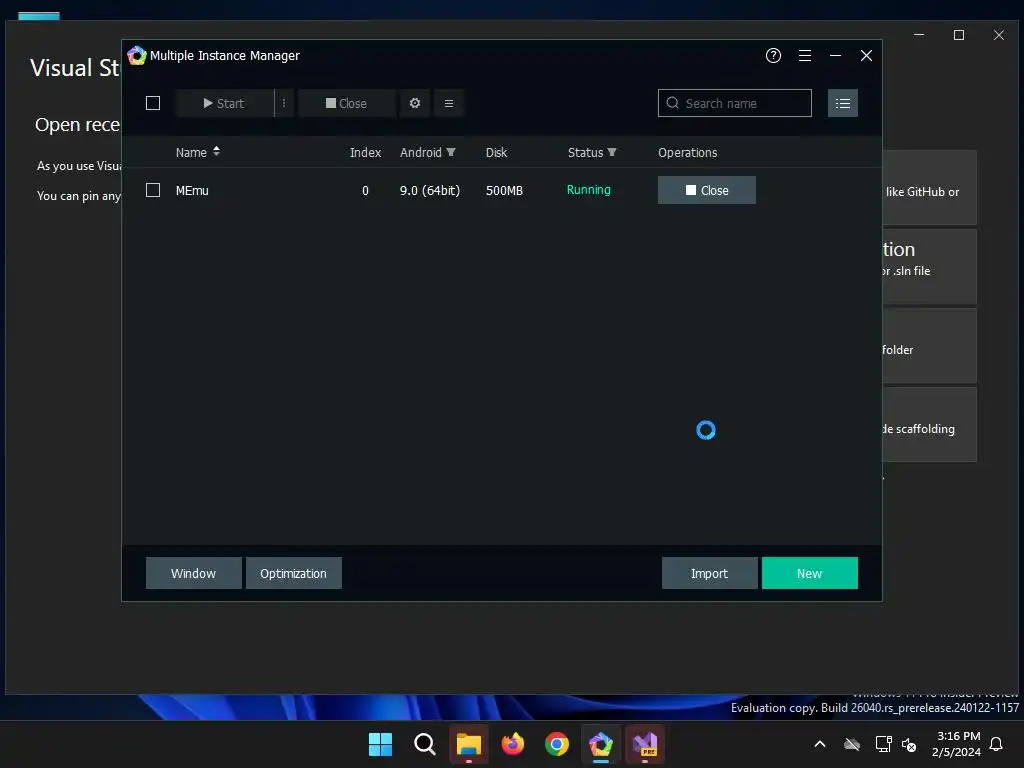The height and width of the screenshot is (768, 1024).
Task: Click the Visual Studio .sln file card
Action: [930, 266]
